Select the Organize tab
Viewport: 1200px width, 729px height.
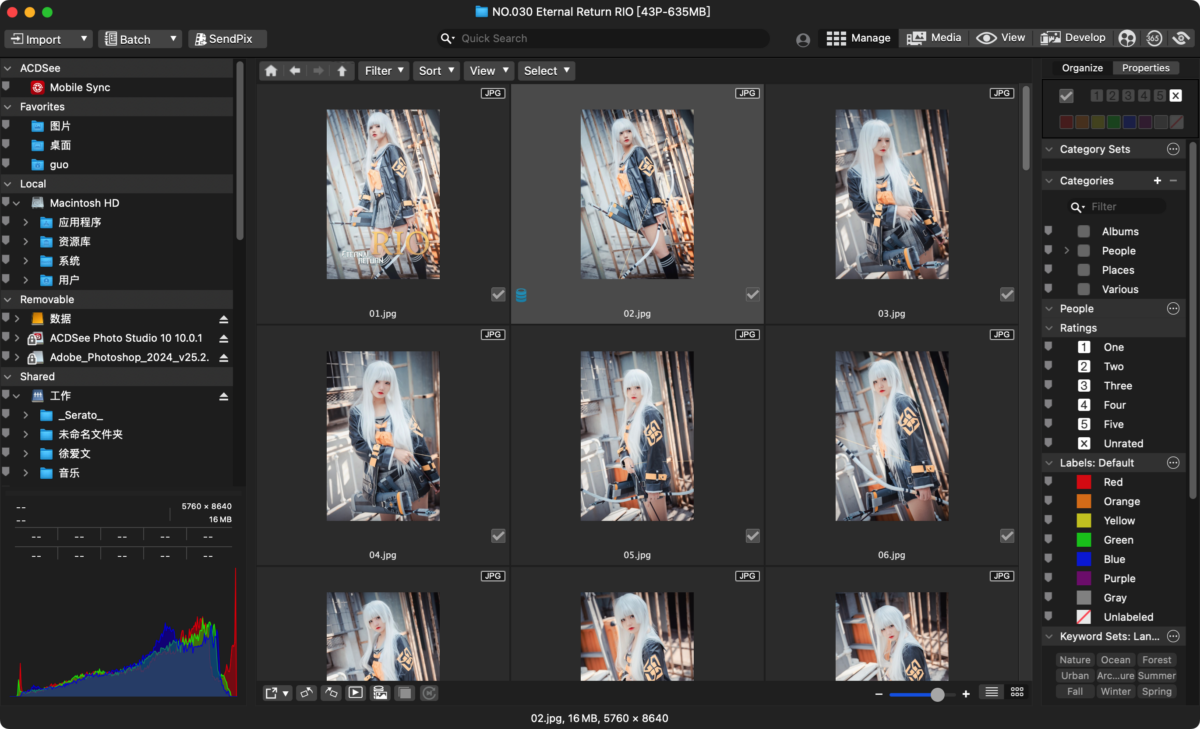click(x=1082, y=68)
